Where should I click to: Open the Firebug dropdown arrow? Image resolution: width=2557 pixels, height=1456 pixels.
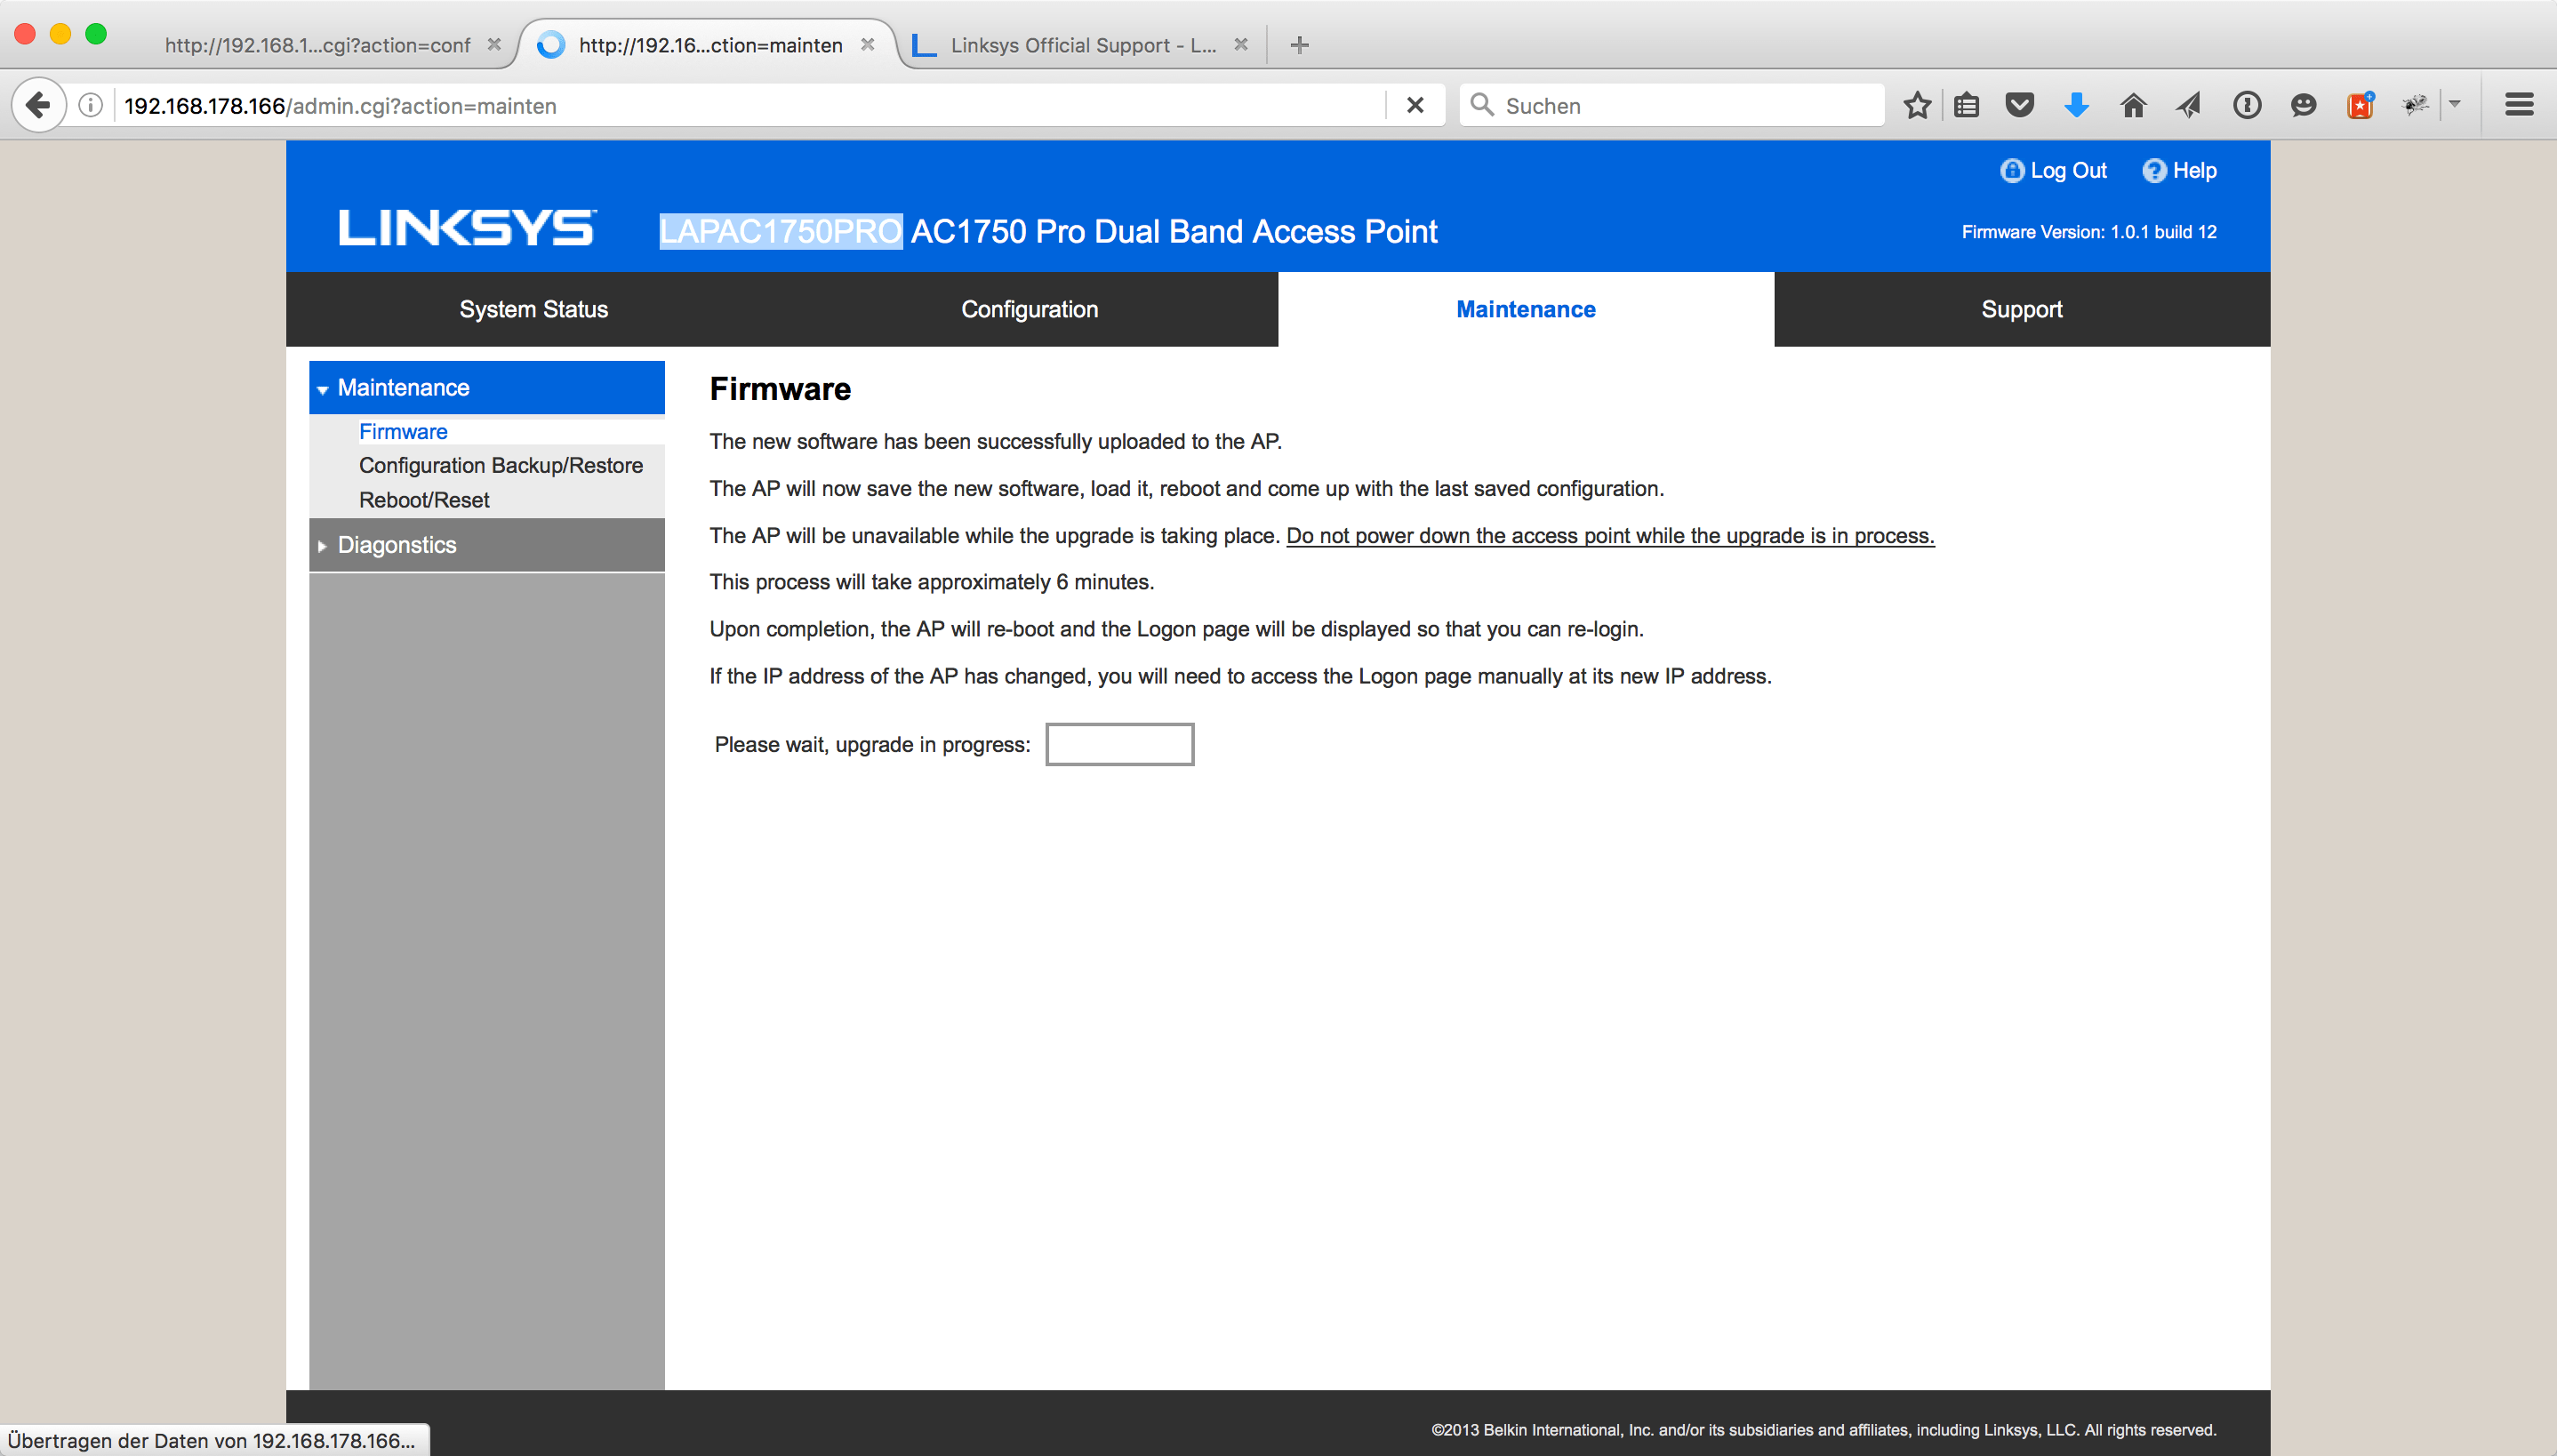coord(2454,104)
